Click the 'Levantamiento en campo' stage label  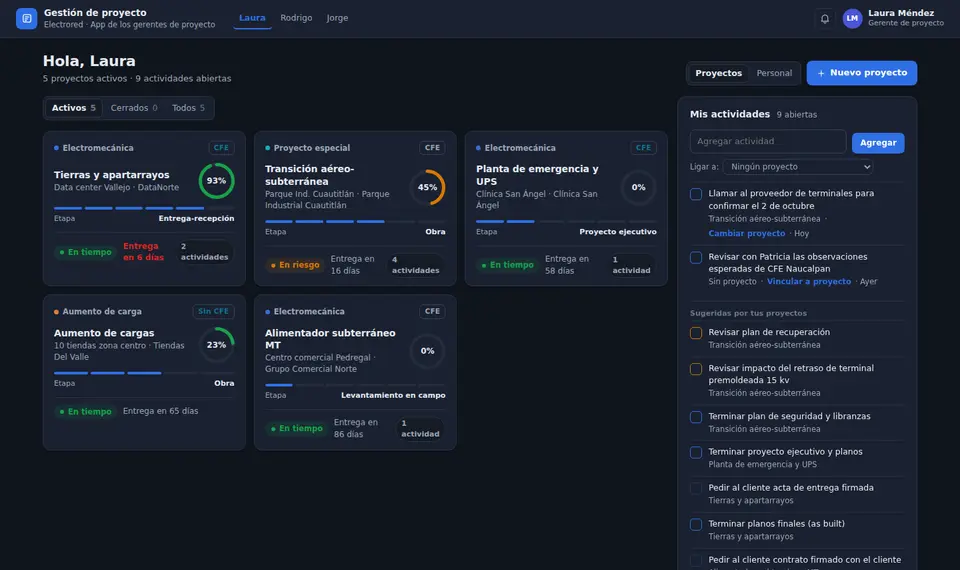(393, 396)
